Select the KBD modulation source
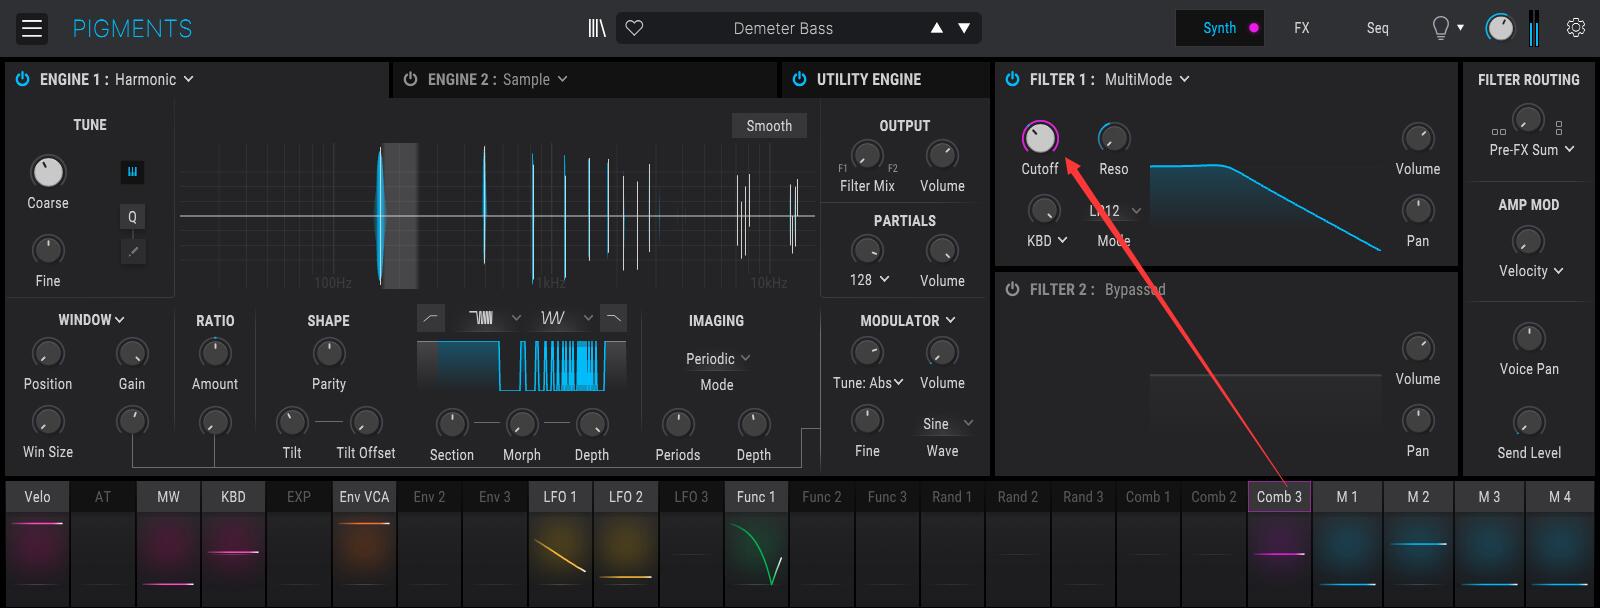 233,497
